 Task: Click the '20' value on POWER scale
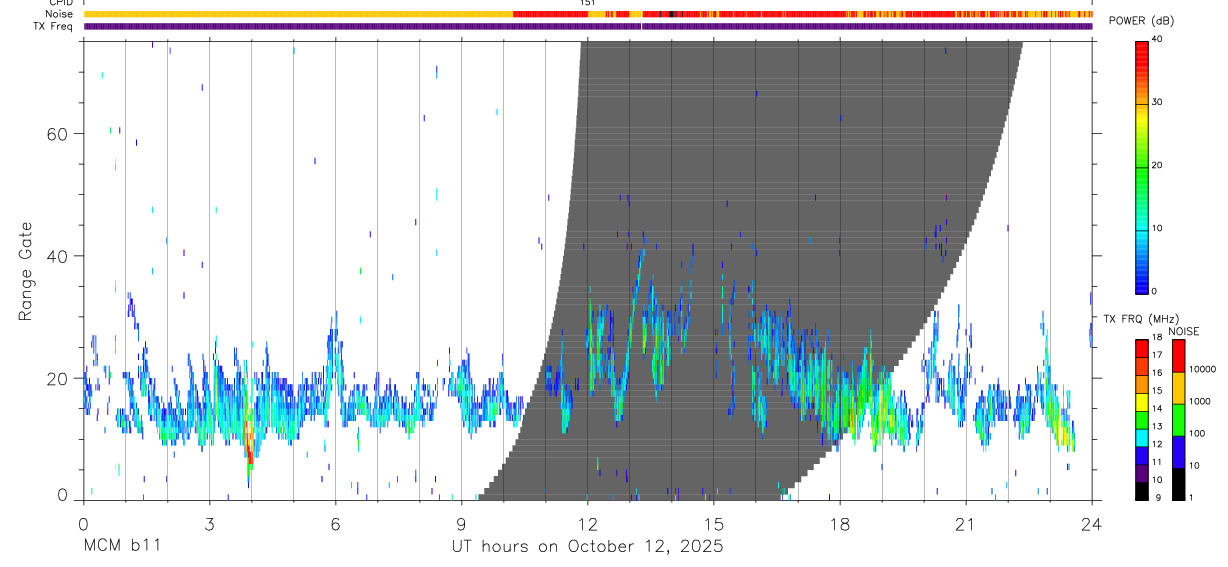pos(1156,165)
